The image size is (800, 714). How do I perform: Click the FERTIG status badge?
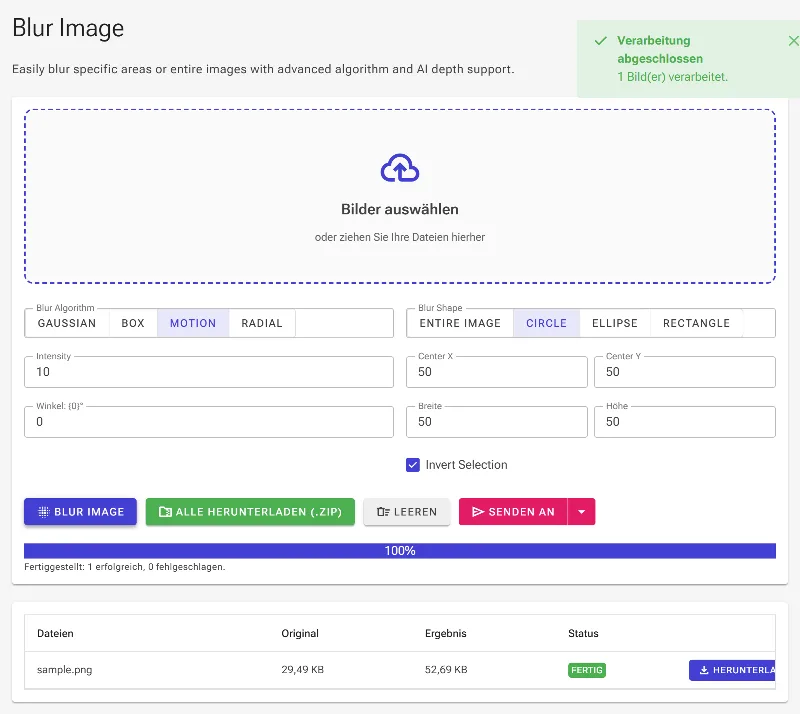(x=587, y=670)
